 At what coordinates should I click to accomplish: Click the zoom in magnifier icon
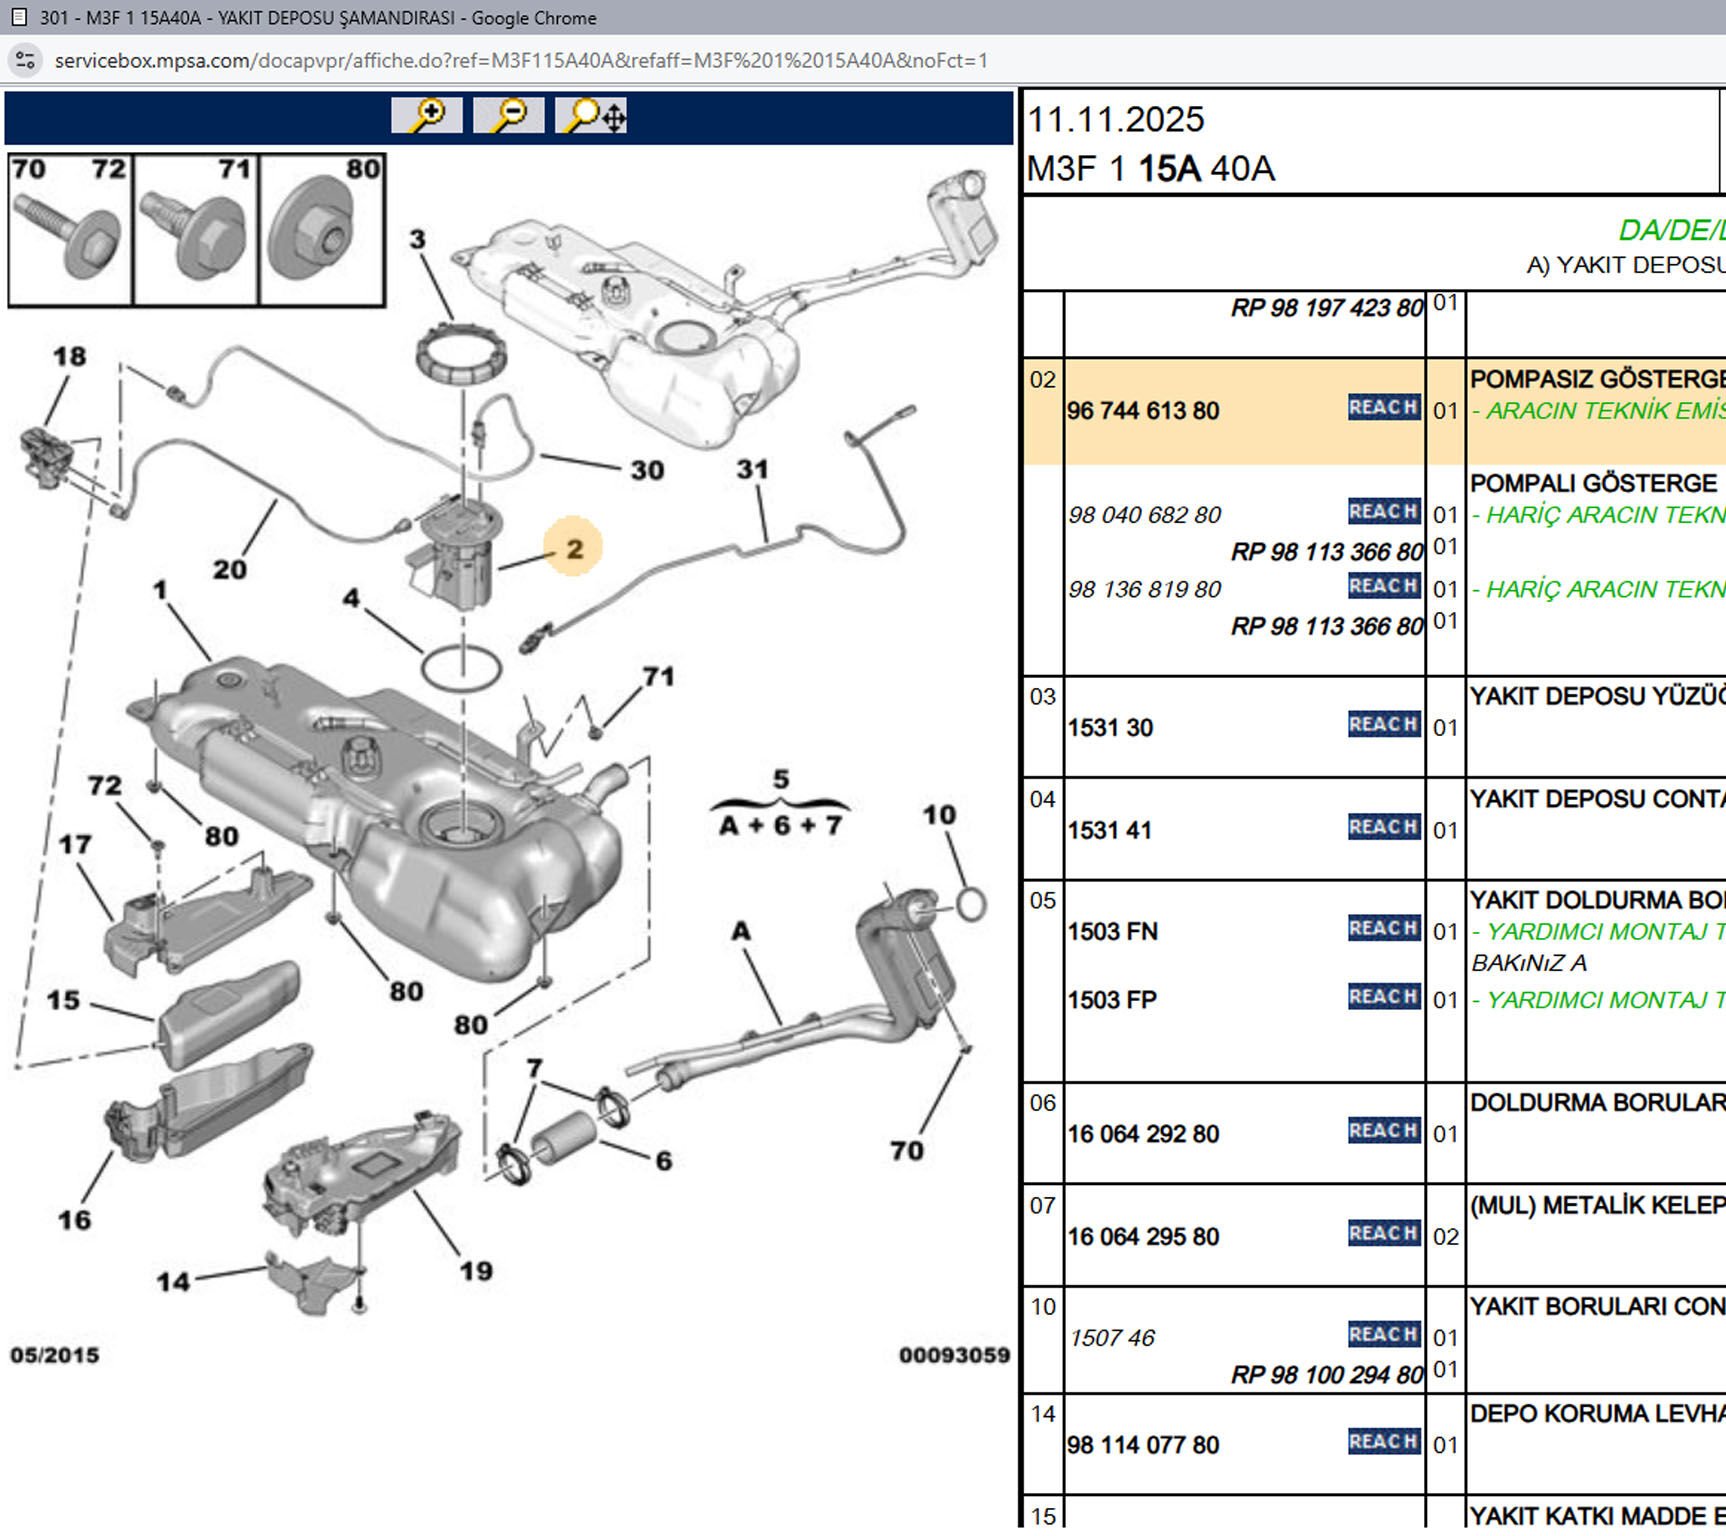click(x=427, y=116)
